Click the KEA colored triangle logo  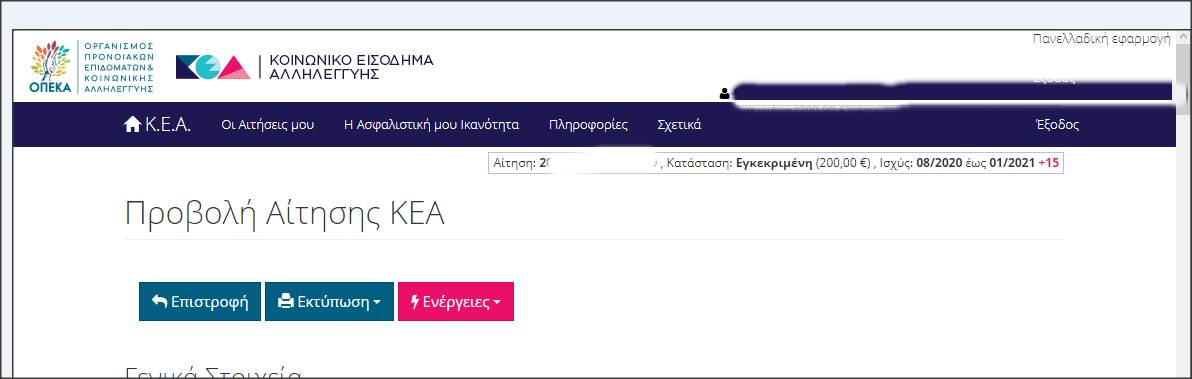pyautogui.click(x=213, y=67)
